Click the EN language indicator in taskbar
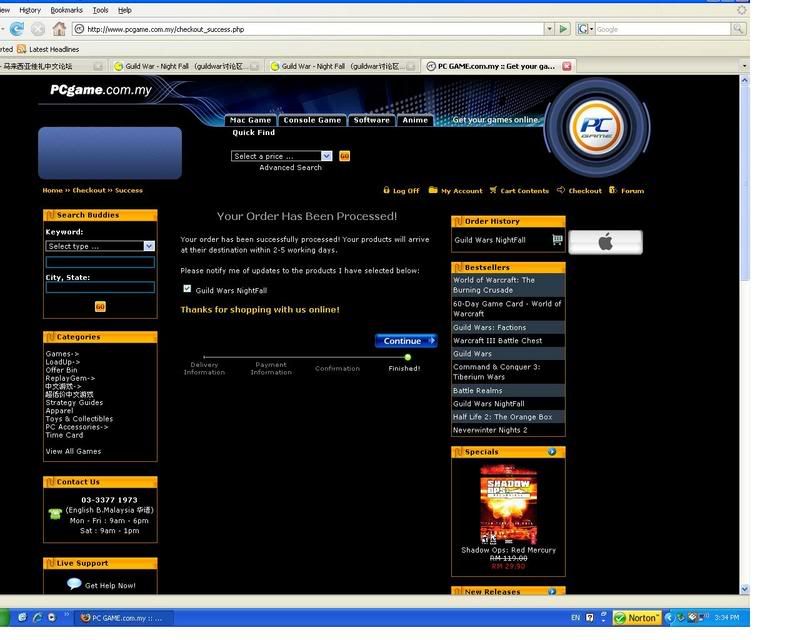Screen dimensions: 800x640 [x=576, y=618]
